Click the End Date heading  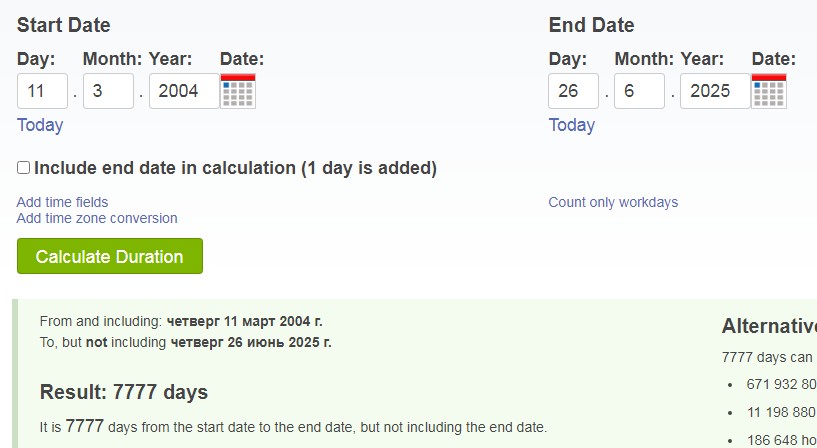[x=591, y=25]
